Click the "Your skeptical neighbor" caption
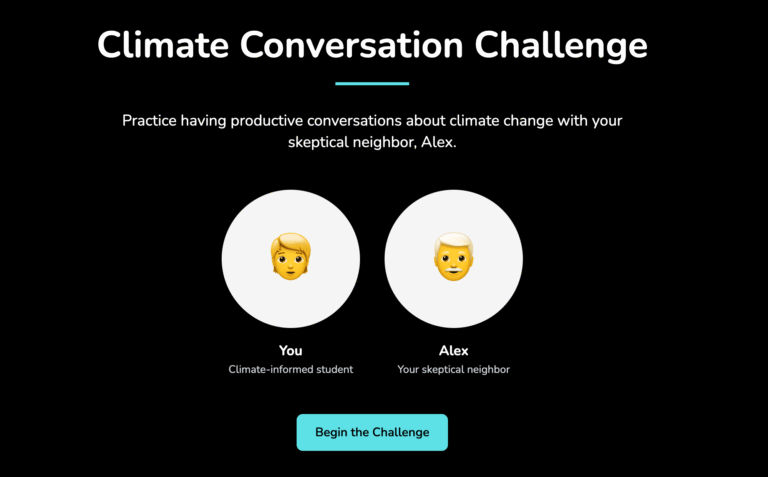The height and width of the screenshot is (477, 768). pyautogui.click(x=453, y=370)
